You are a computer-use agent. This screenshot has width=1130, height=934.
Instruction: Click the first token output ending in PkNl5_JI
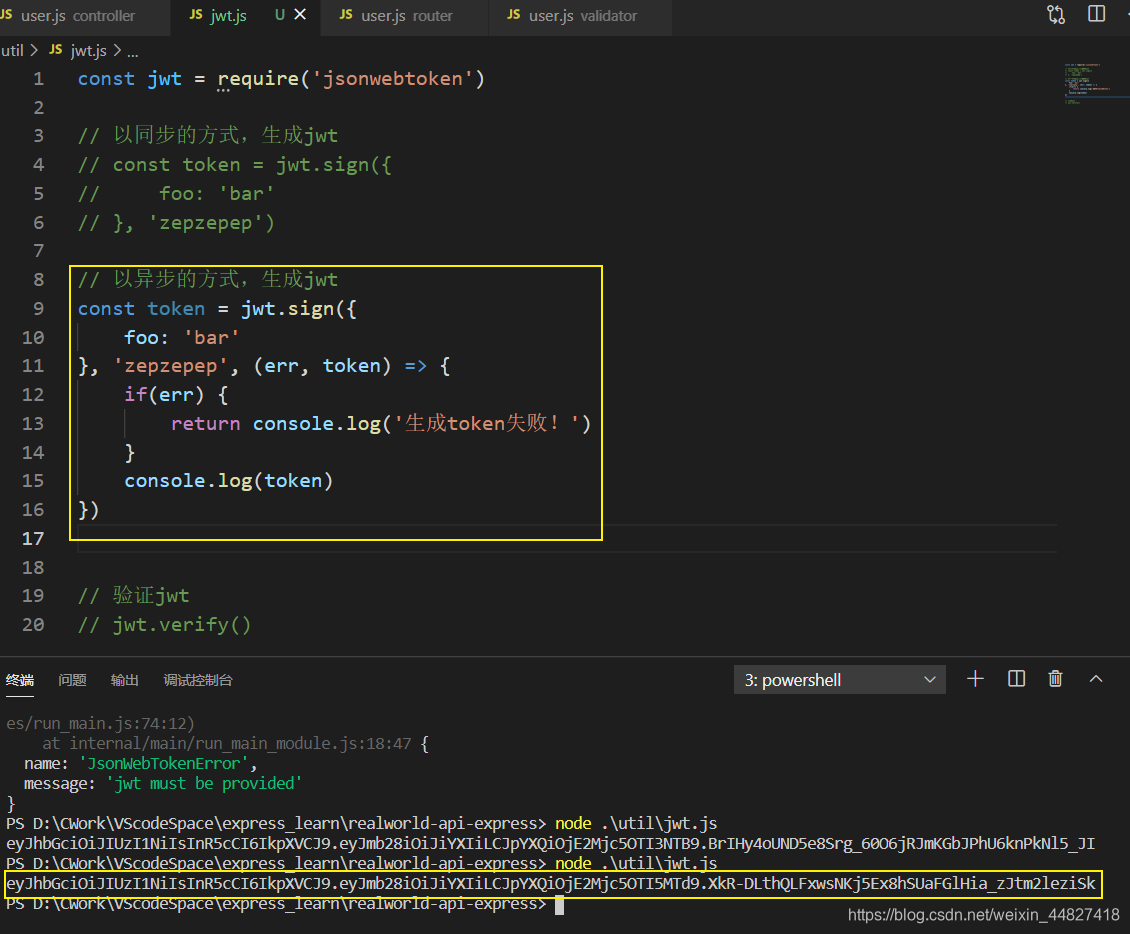(x=551, y=844)
